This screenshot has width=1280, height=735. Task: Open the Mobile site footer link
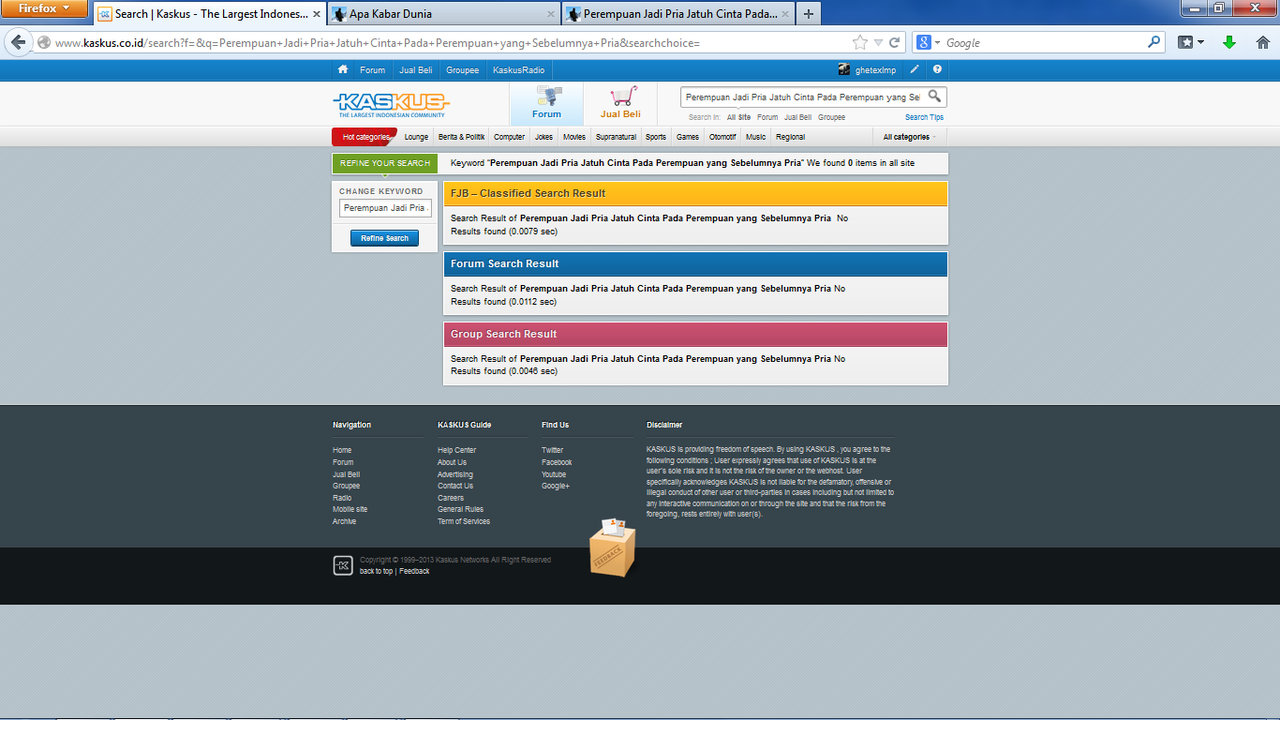point(350,509)
